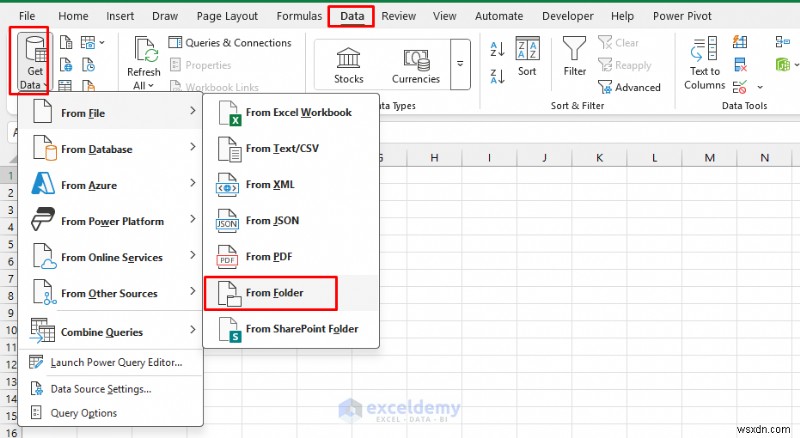Choose From PDF option

click(291, 257)
